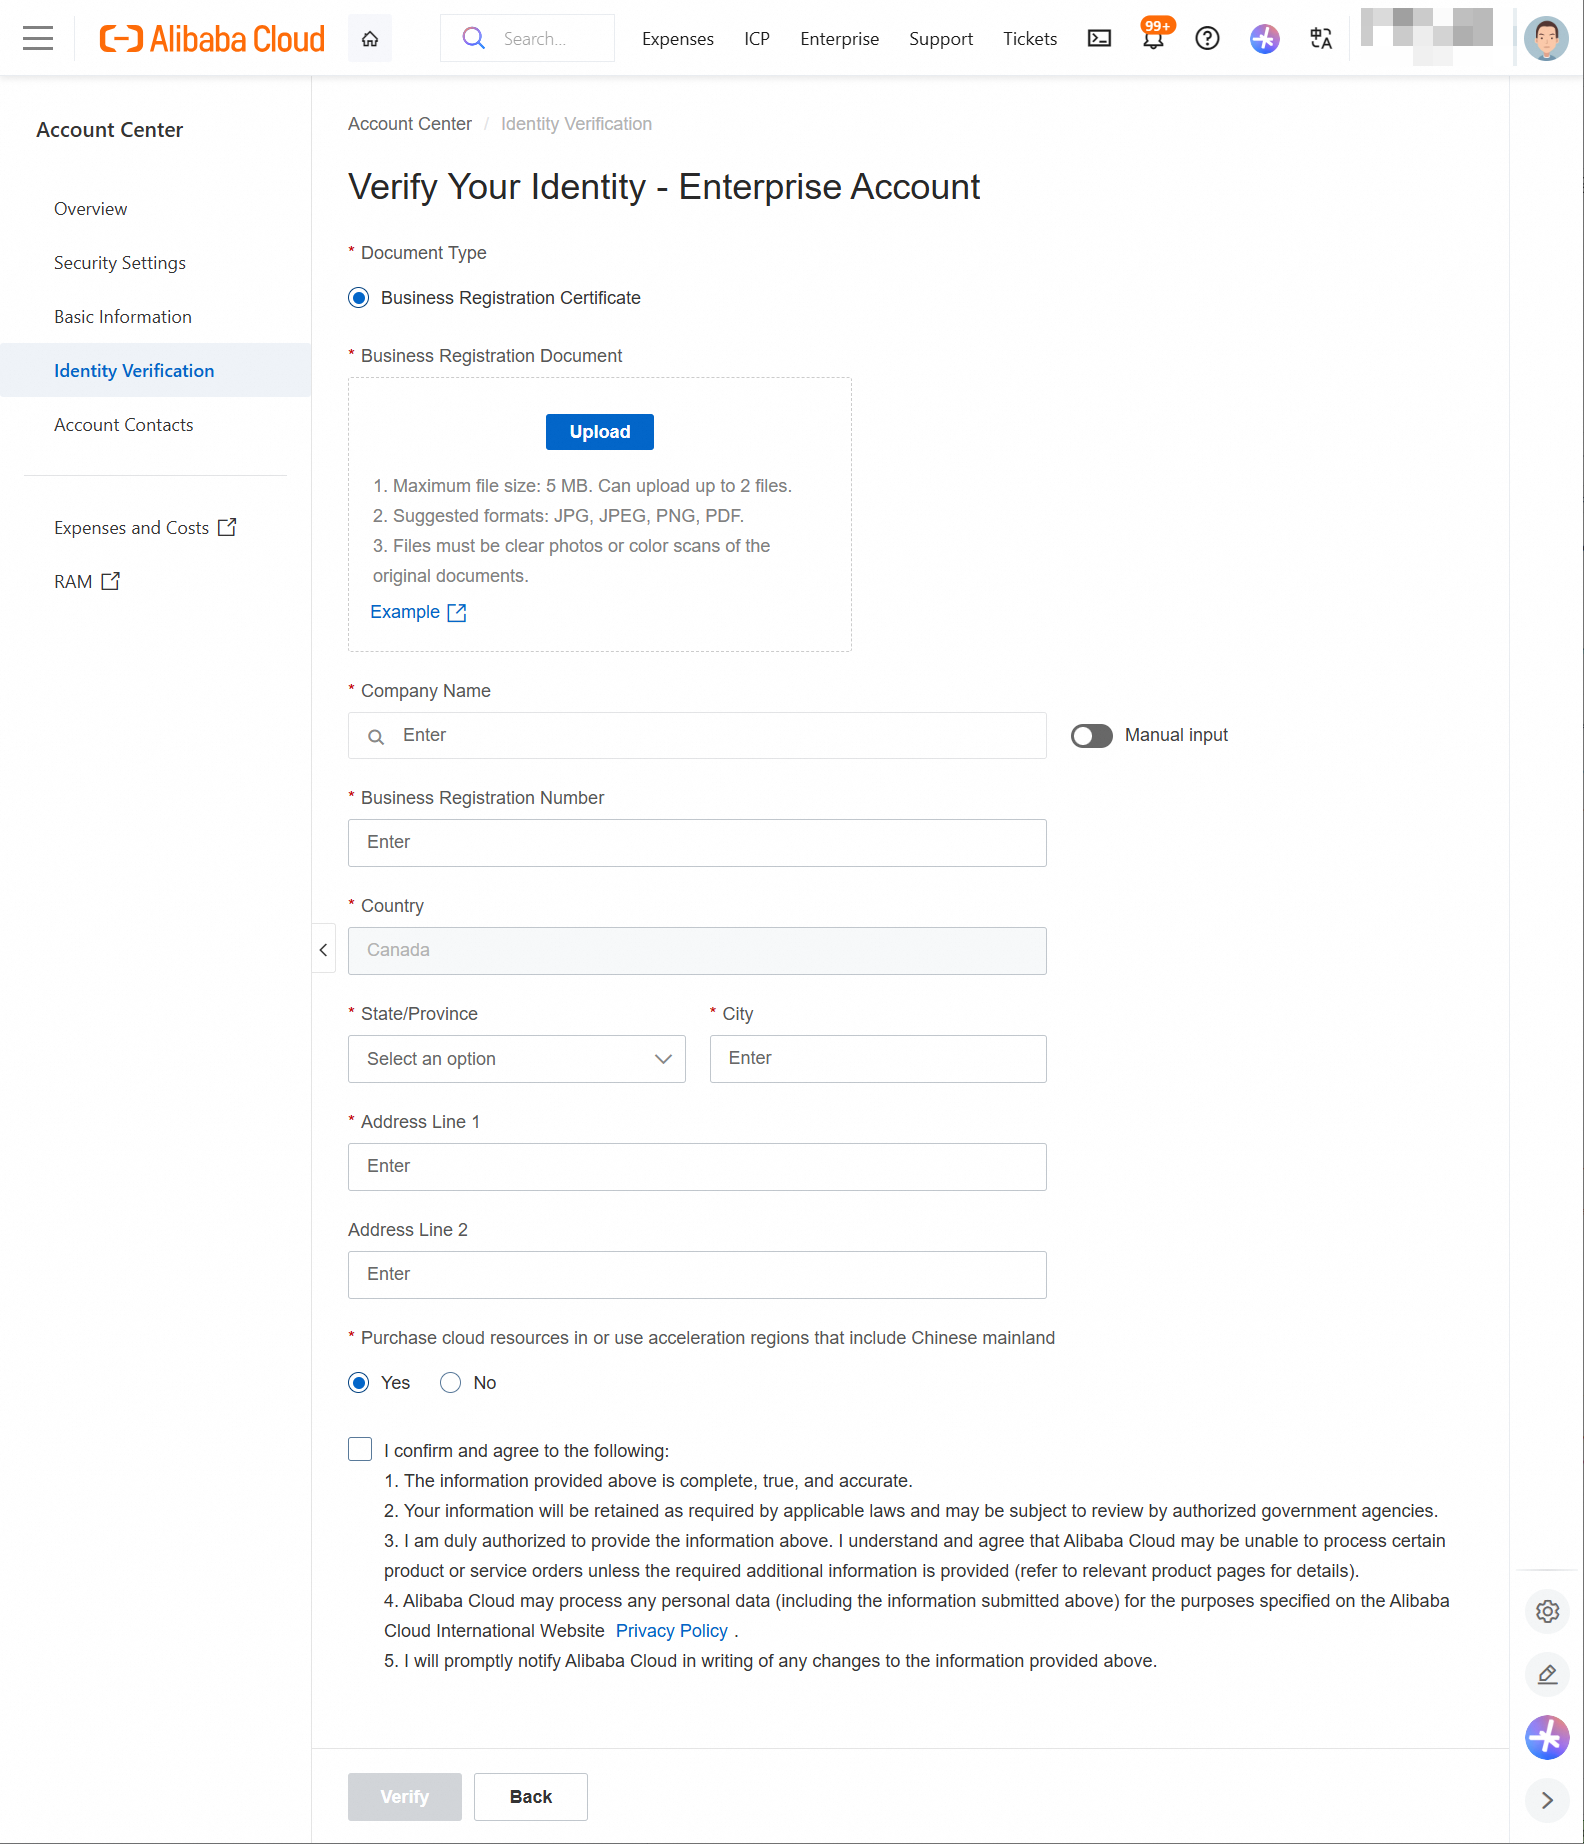
Task: Select Business Registration Certificate radio button
Action: tap(359, 298)
